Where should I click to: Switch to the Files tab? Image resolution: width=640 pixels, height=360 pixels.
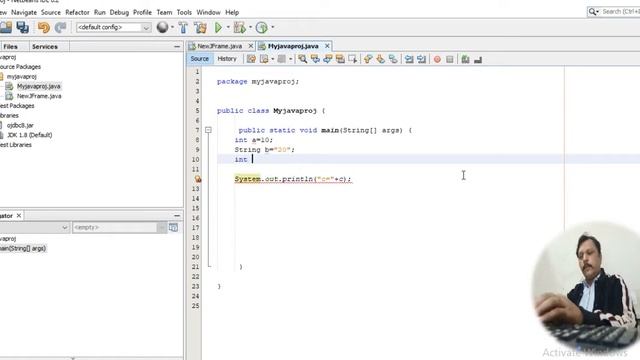(10, 47)
